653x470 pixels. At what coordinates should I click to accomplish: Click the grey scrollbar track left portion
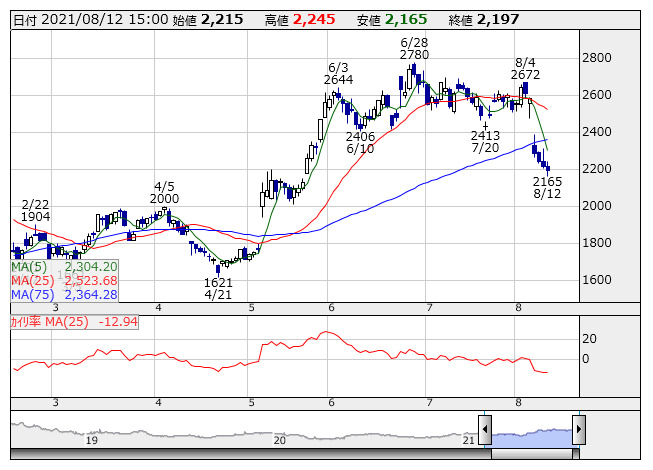[251, 454]
